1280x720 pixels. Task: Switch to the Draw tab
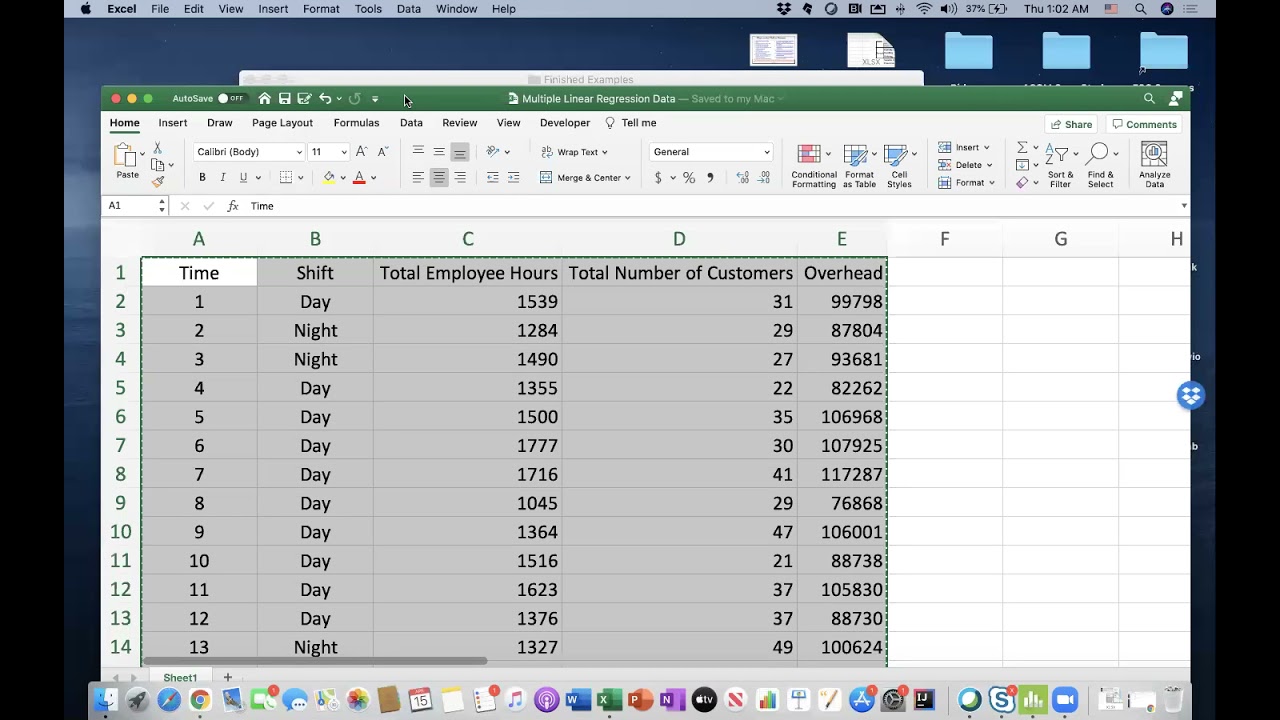(x=220, y=123)
